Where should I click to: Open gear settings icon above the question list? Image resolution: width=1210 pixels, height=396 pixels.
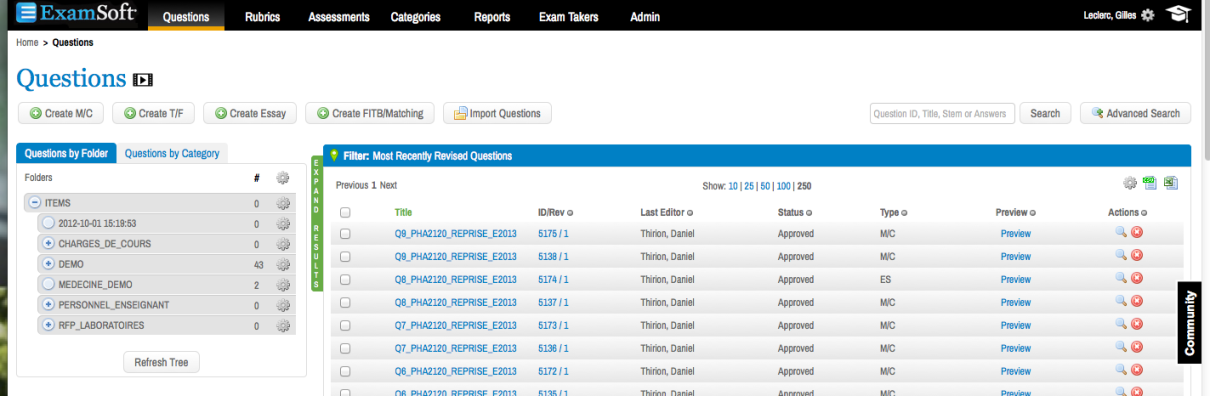[x=1130, y=183]
